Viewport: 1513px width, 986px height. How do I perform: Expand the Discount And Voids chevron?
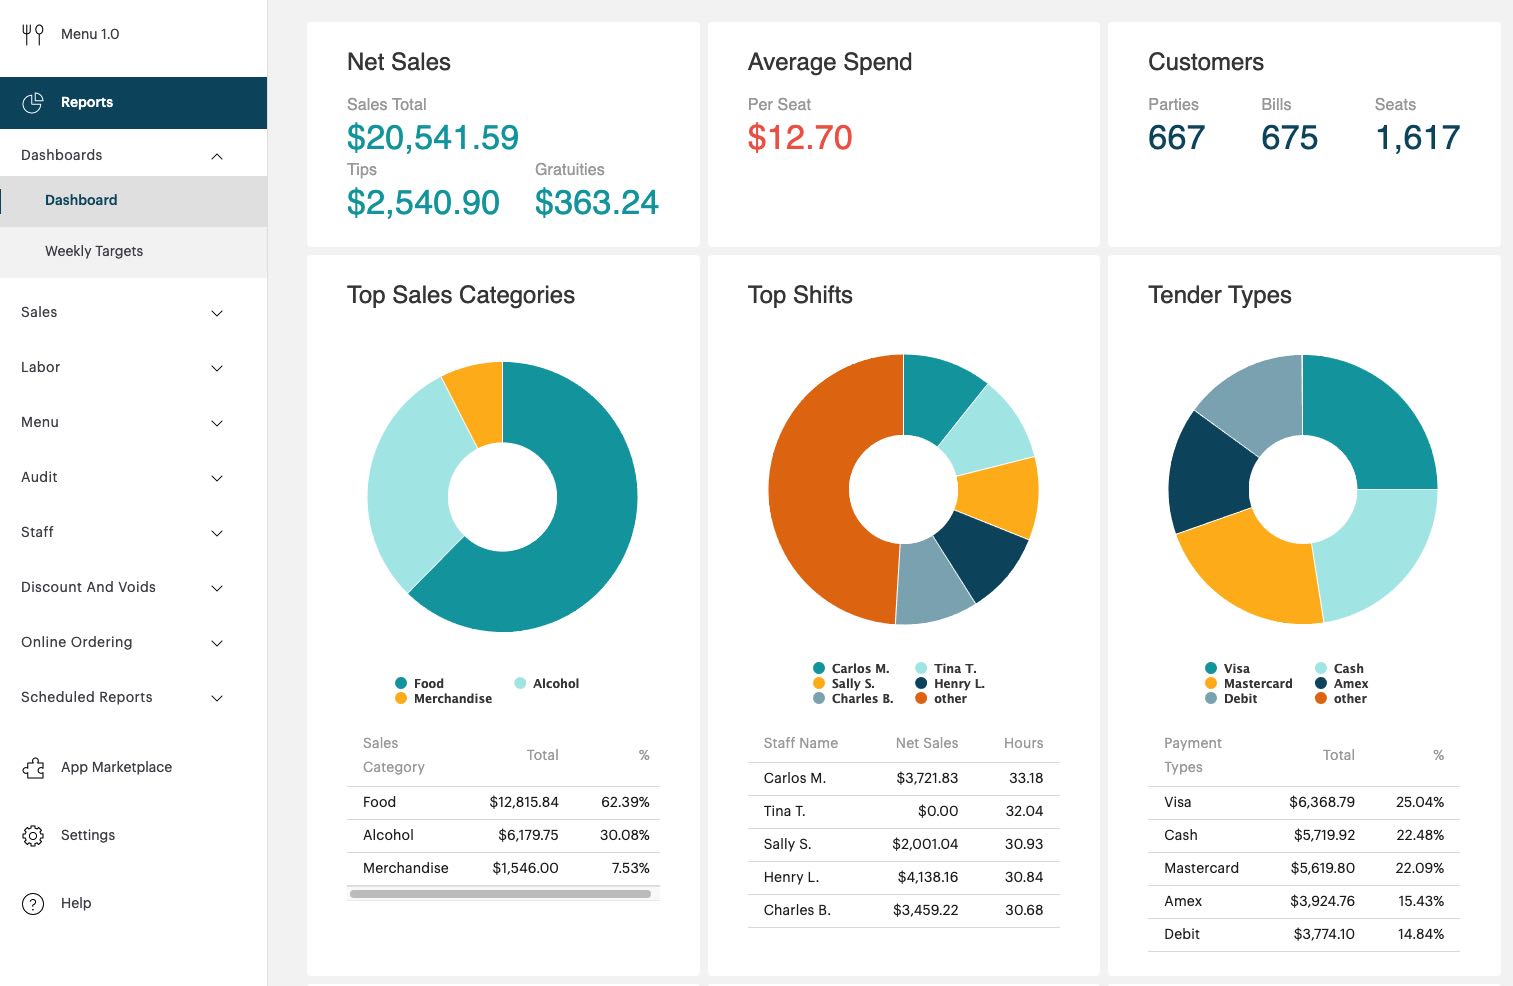point(217,588)
